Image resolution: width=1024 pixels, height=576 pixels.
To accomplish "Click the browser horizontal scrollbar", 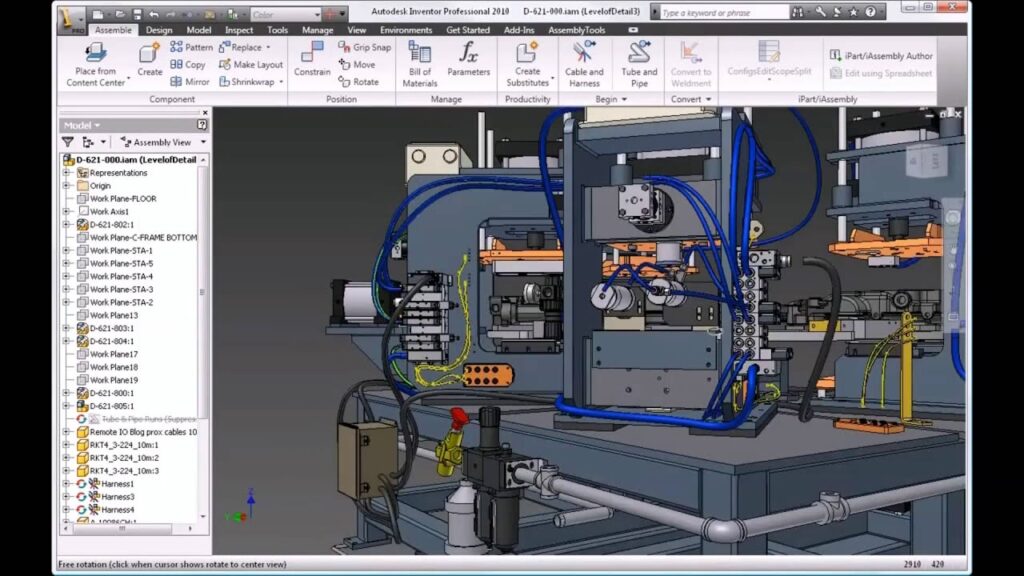I will coord(122,528).
